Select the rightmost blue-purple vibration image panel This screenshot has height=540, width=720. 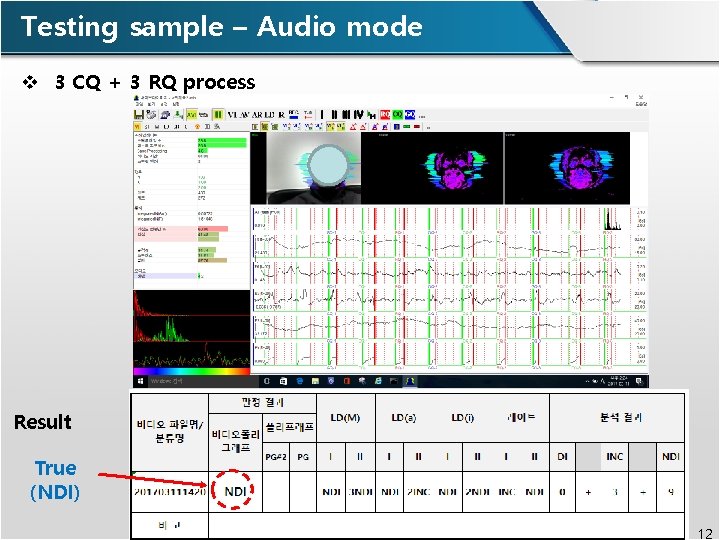point(568,168)
